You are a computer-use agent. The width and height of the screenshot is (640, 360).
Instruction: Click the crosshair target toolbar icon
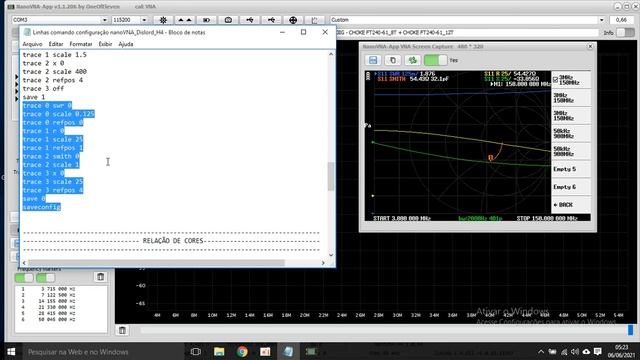point(293,20)
